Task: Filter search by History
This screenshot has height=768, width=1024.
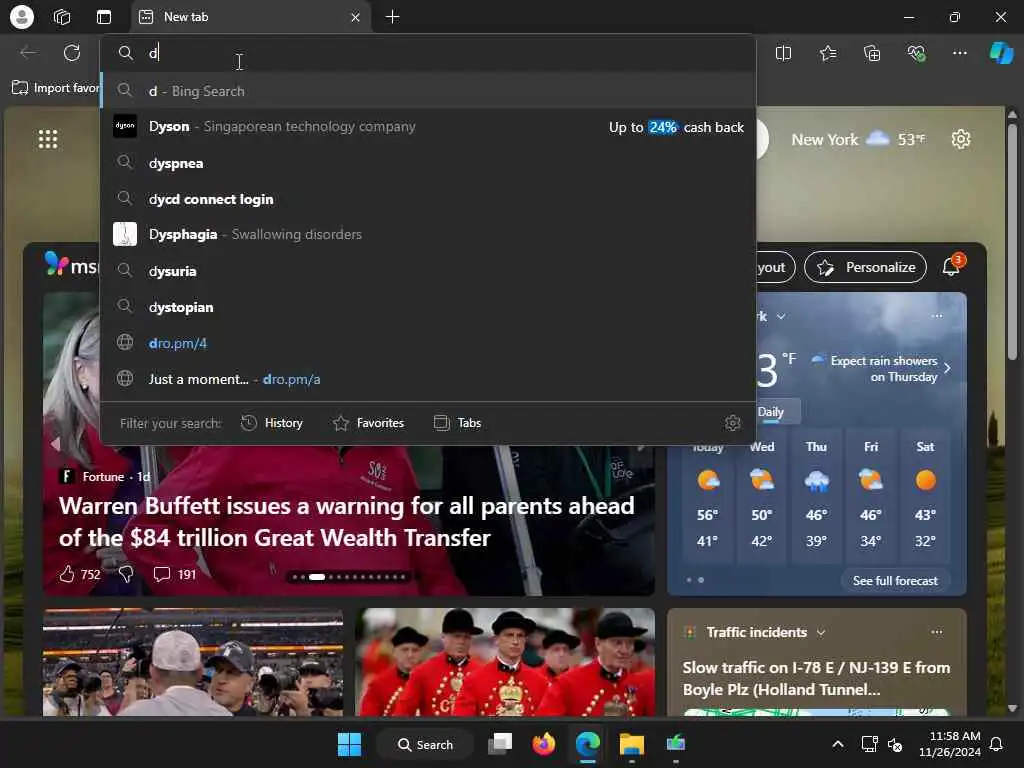Action: click(x=272, y=423)
